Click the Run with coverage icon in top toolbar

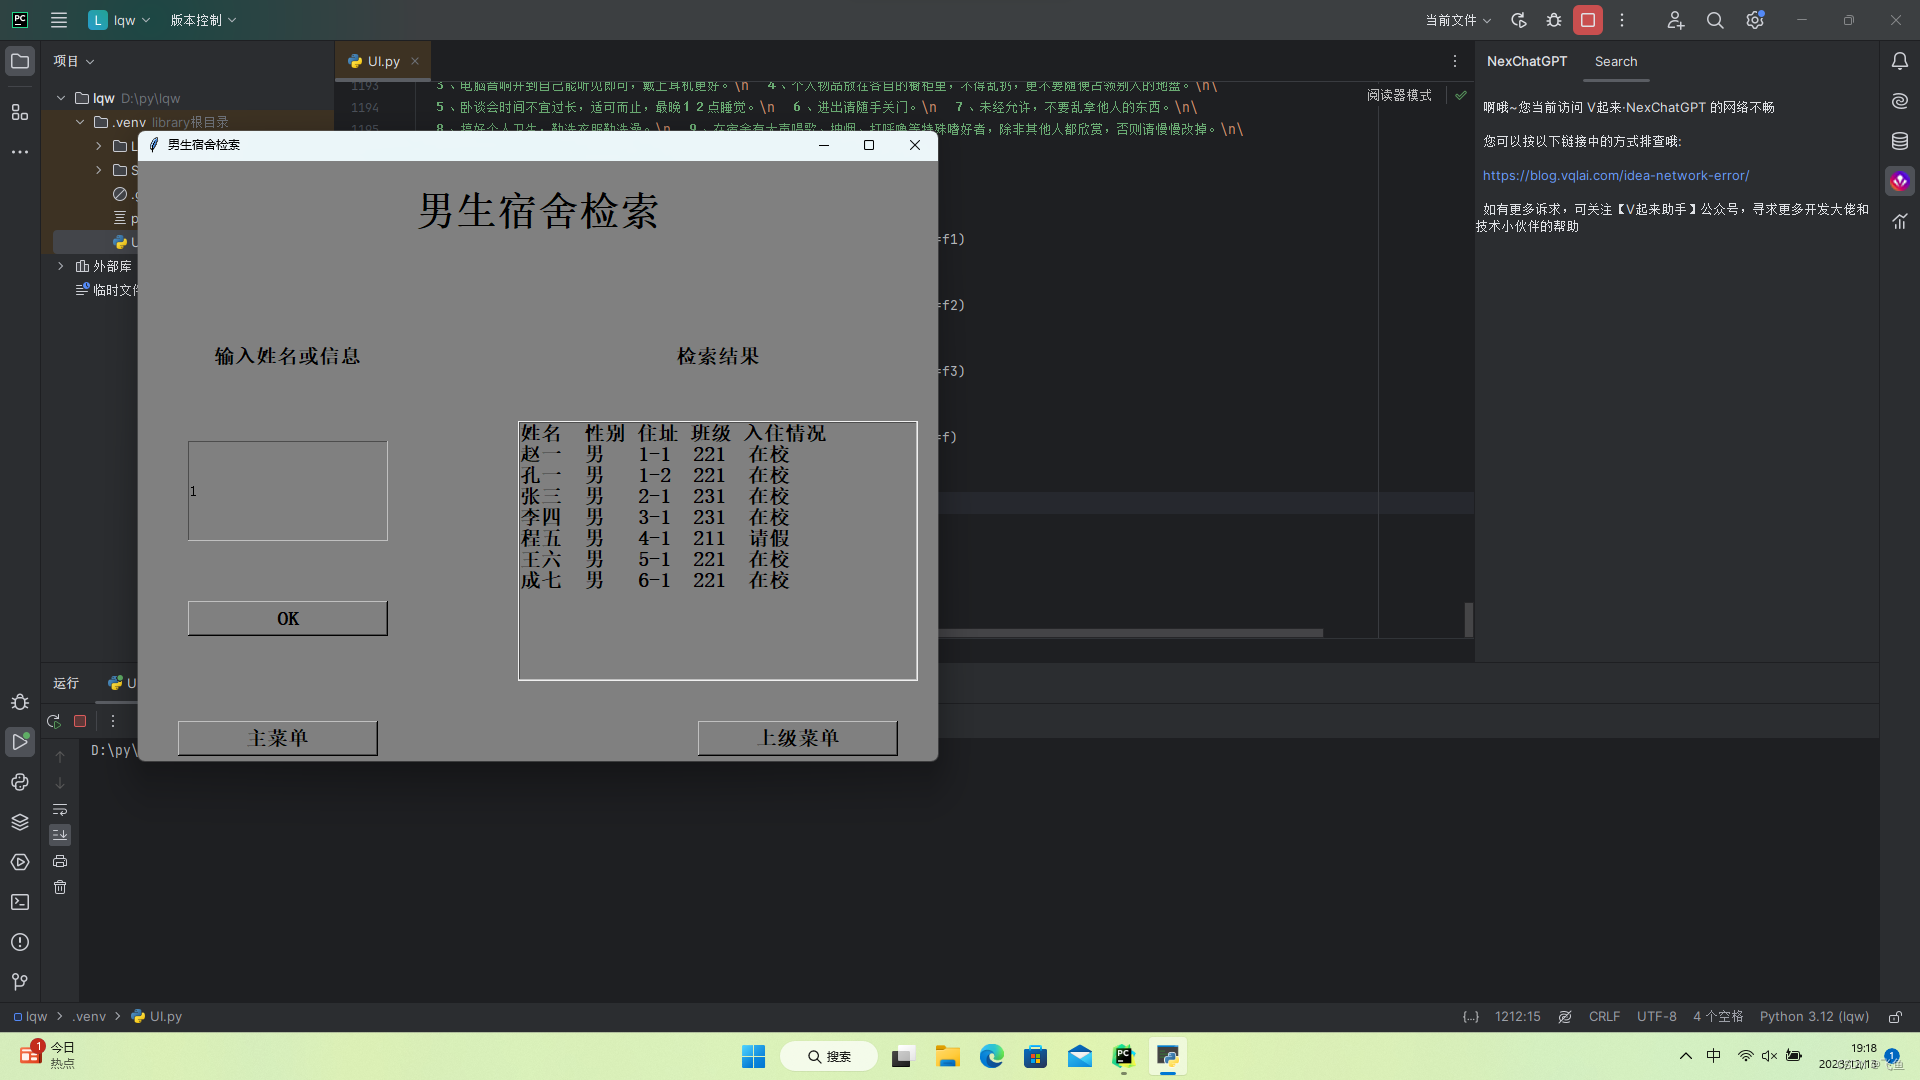pos(1519,20)
